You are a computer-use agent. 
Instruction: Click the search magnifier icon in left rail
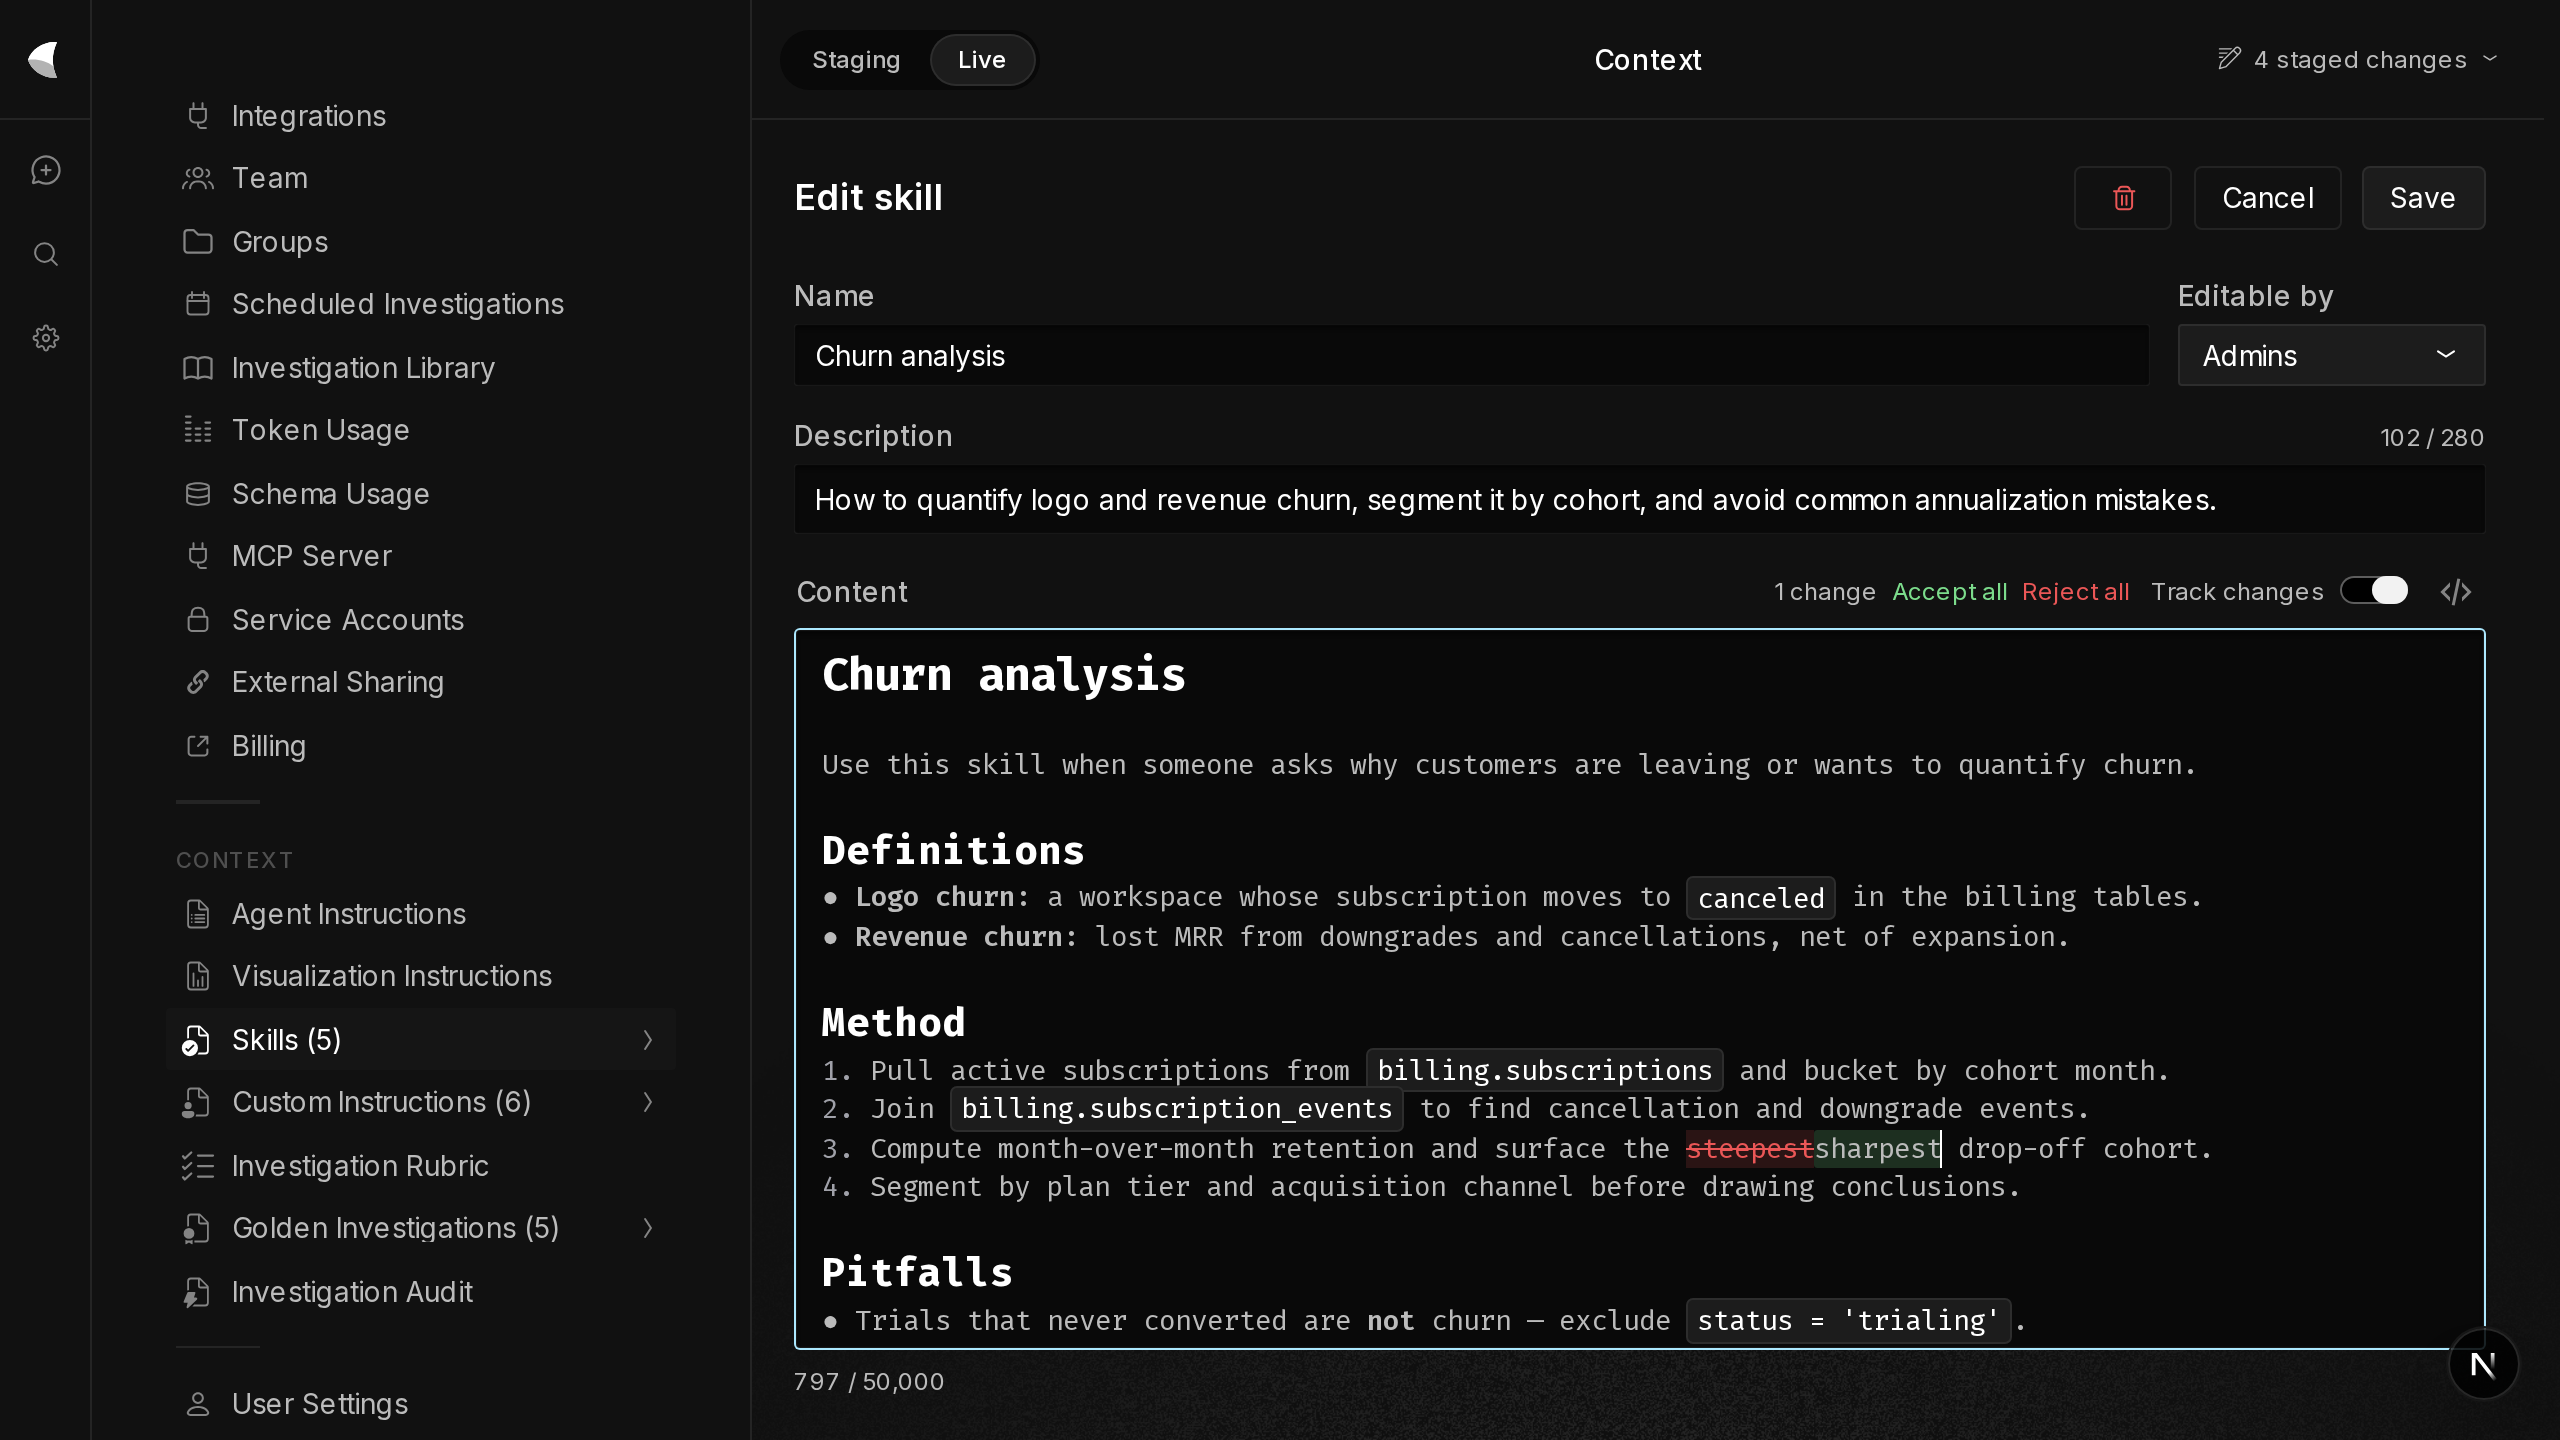click(46, 254)
